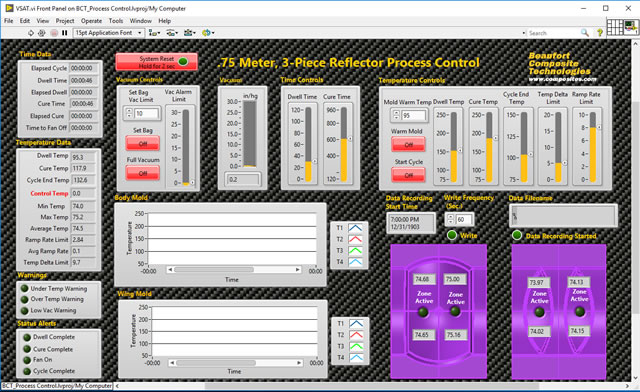
Task: Toggle the Set Bag Off switch
Action: pyautogui.click(x=143, y=143)
